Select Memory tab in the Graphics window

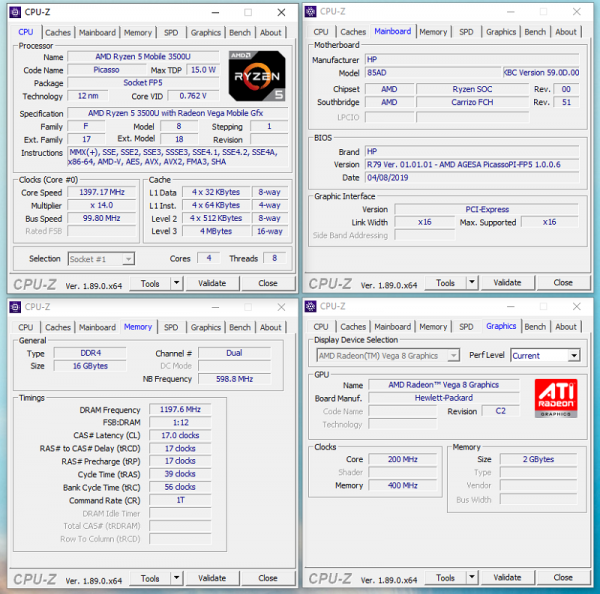433,326
